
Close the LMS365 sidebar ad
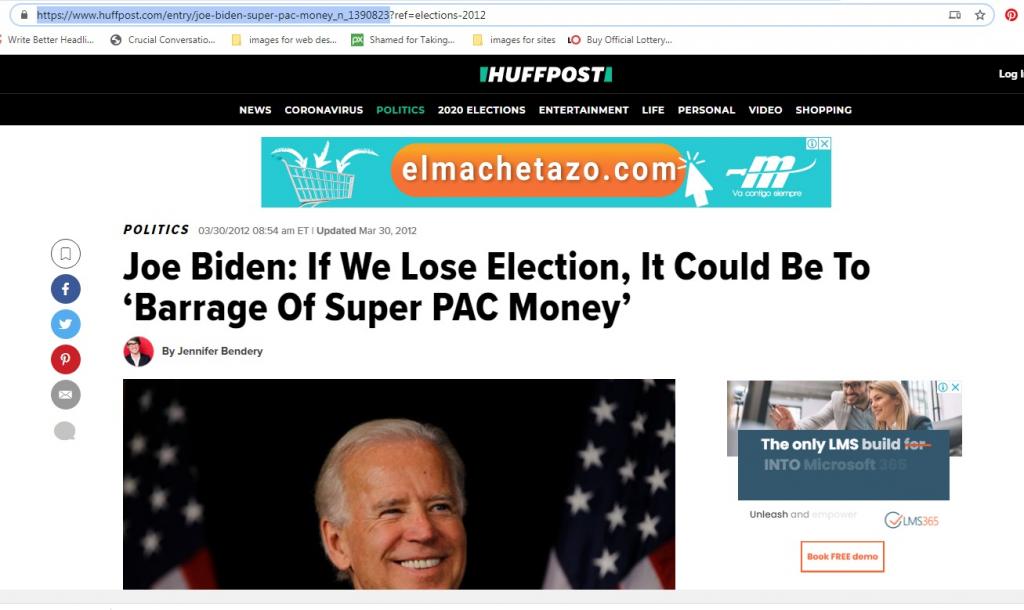pyautogui.click(x=955, y=387)
